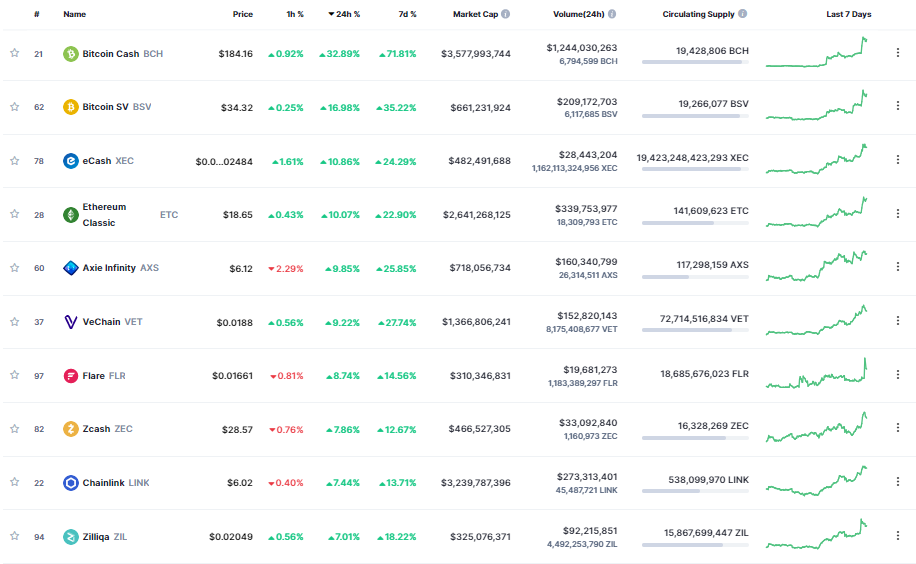This screenshot has height=564, width=916.
Task: Open Chainlink 7-day sparkline chart
Action: click(x=817, y=482)
